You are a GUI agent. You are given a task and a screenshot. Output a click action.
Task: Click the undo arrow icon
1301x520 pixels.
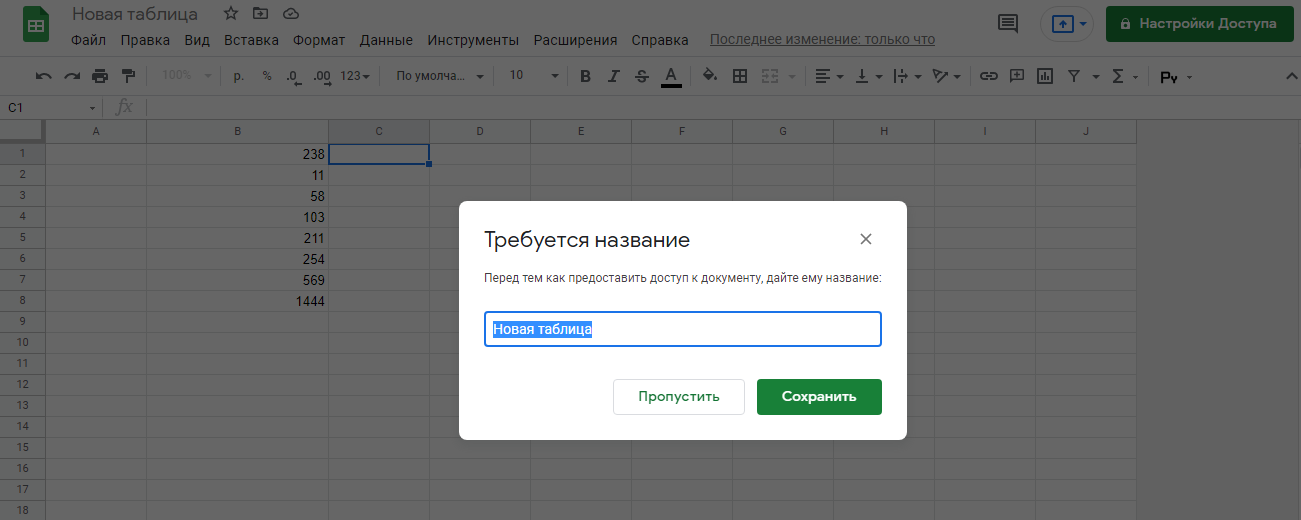[x=44, y=76]
